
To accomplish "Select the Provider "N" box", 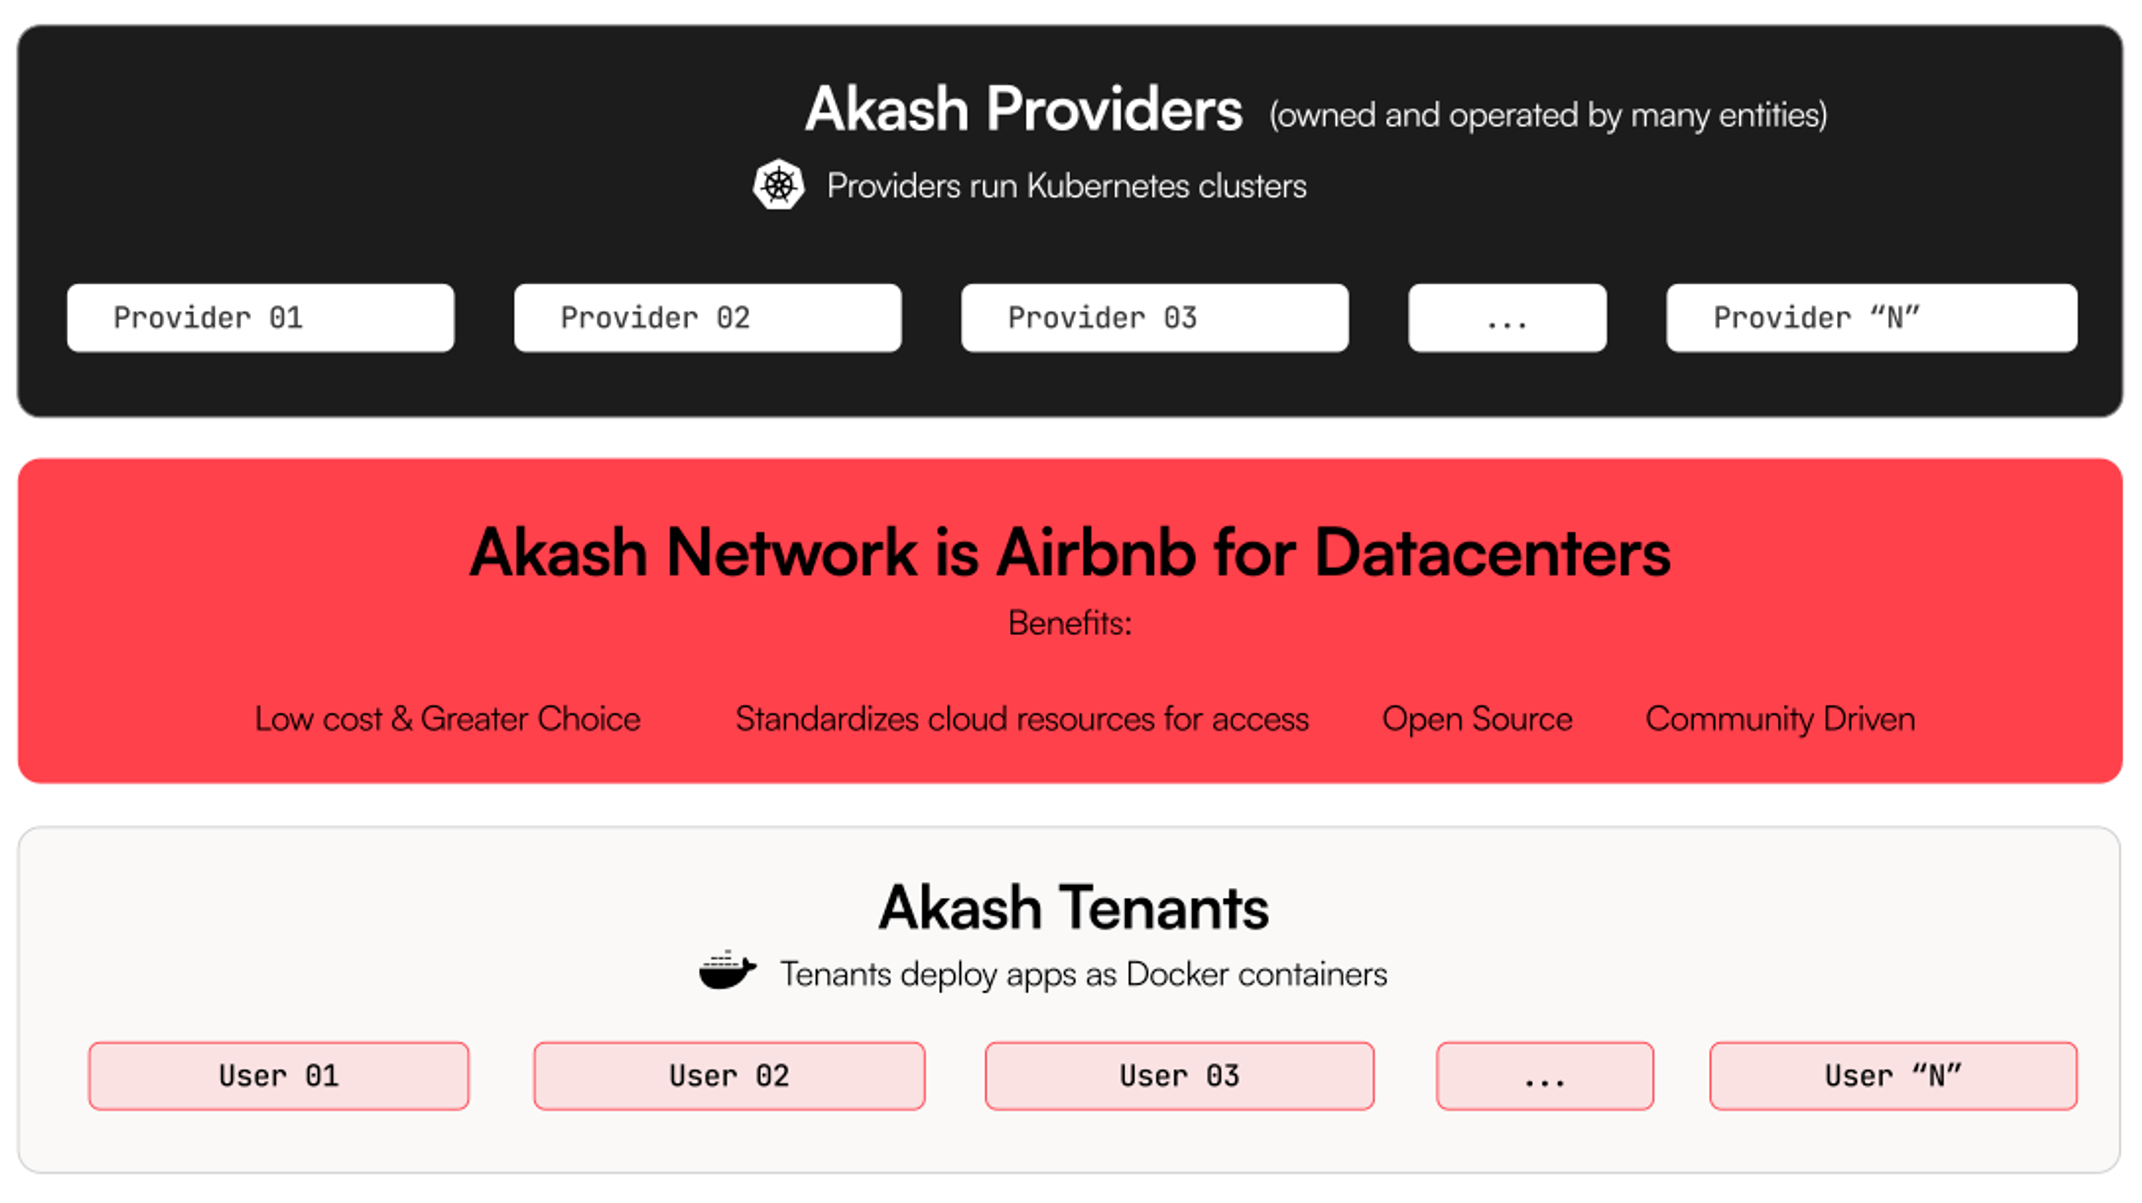I will pyautogui.click(x=1871, y=318).
